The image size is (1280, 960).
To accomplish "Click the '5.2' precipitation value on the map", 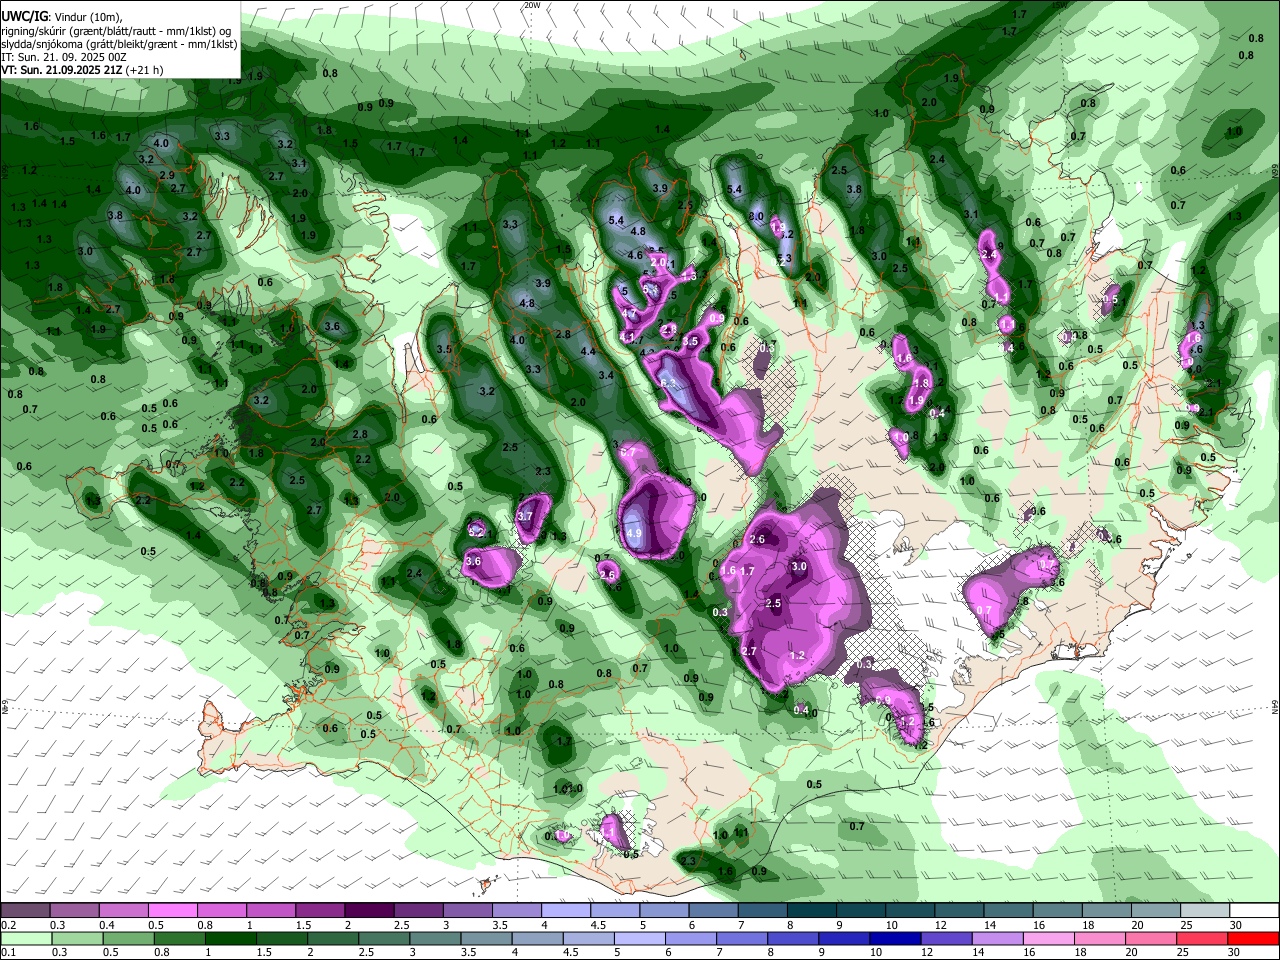I will pos(476,531).
